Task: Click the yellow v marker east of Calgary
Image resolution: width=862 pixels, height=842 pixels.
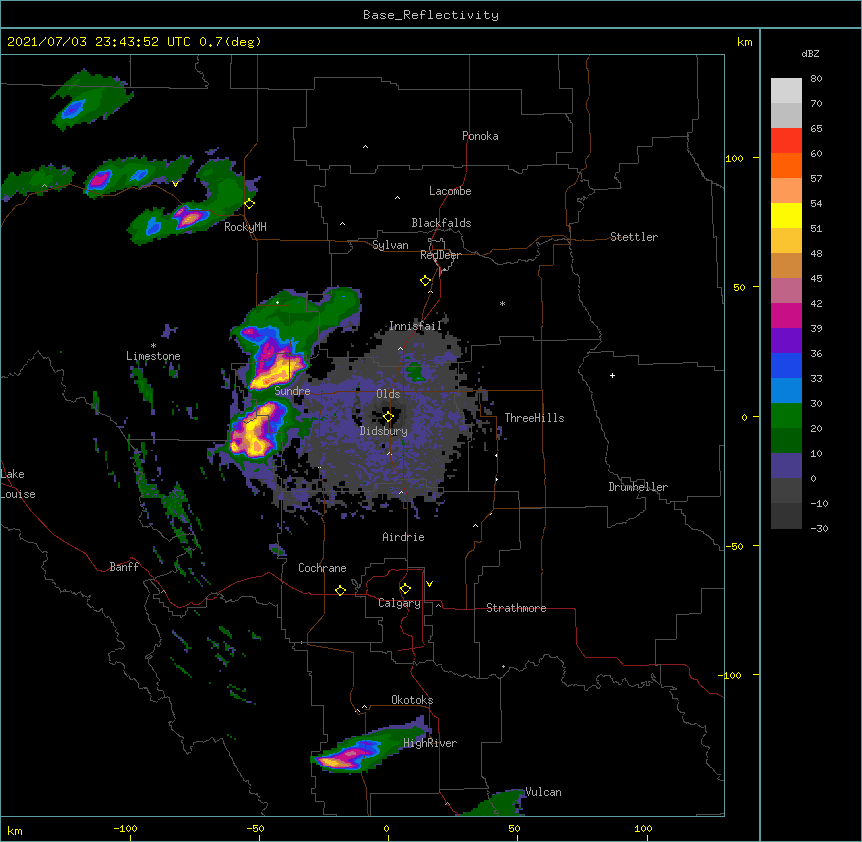Action: pyautogui.click(x=429, y=584)
